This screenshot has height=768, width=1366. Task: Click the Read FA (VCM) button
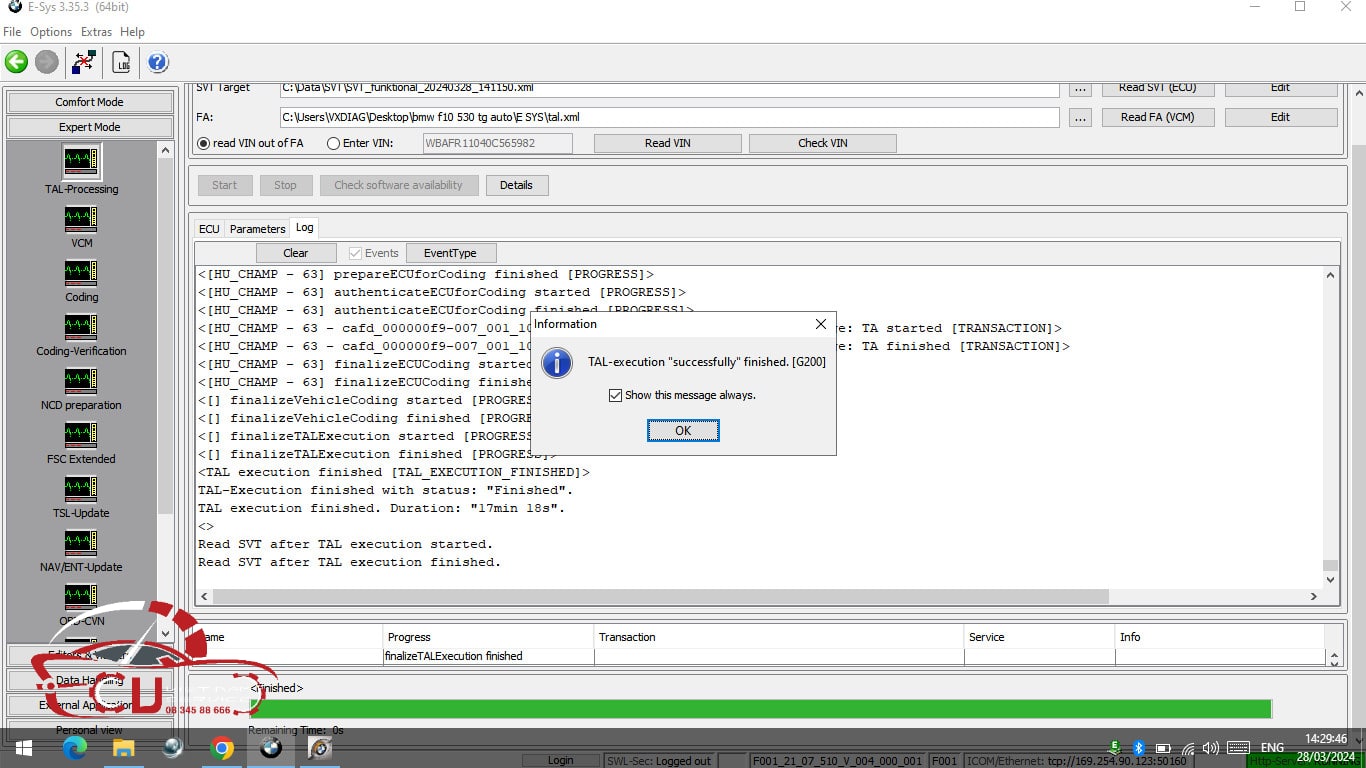pyautogui.click(x=1158, y=117)
